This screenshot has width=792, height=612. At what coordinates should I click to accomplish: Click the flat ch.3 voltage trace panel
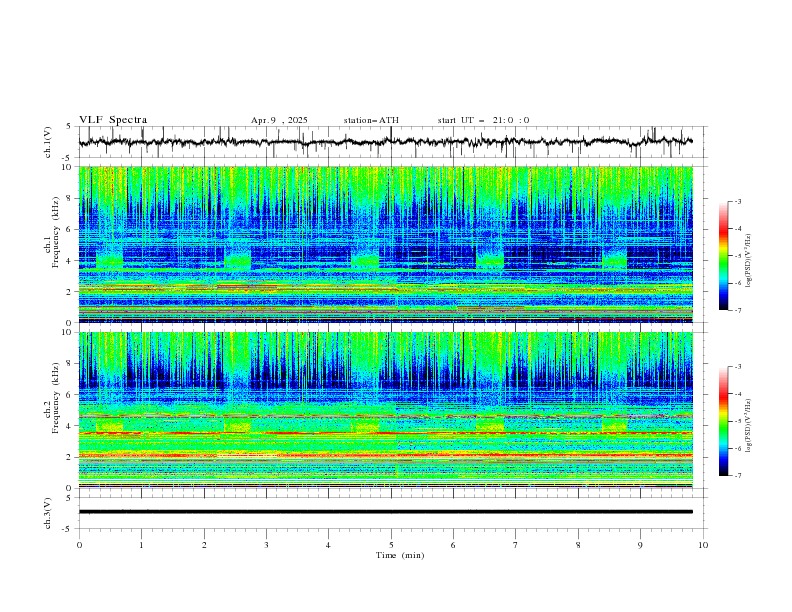point(393,513)
